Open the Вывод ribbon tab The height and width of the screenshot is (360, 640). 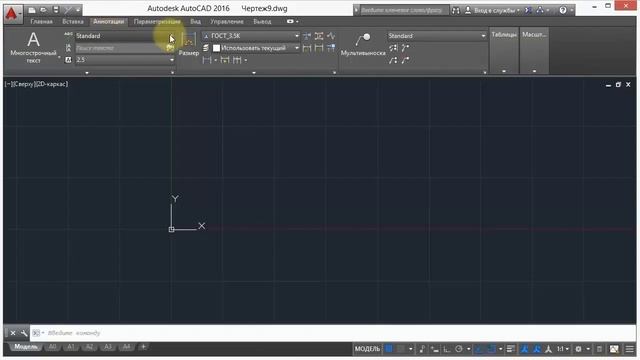pos(262,22)
